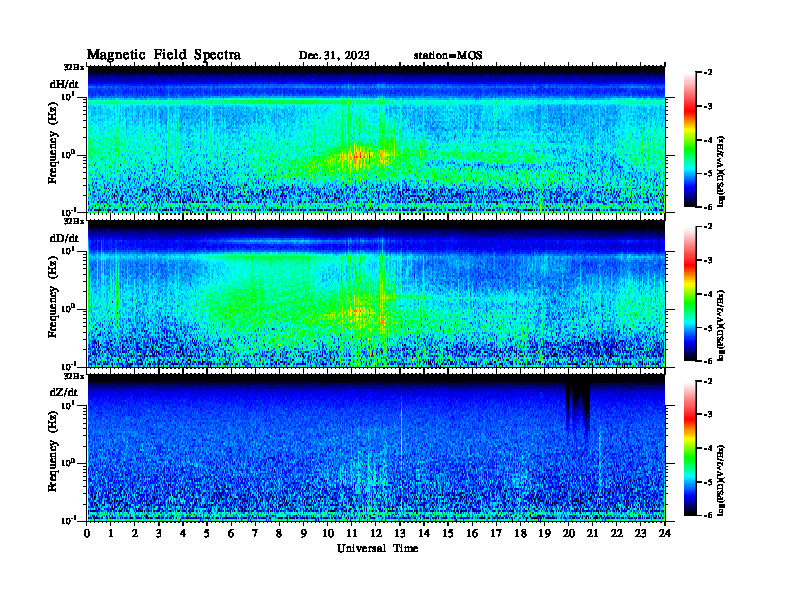Viewport: 792px width, 612px height.
Task: Click hour 3 on the Universal Time axis
Action: tap(159, 534)
